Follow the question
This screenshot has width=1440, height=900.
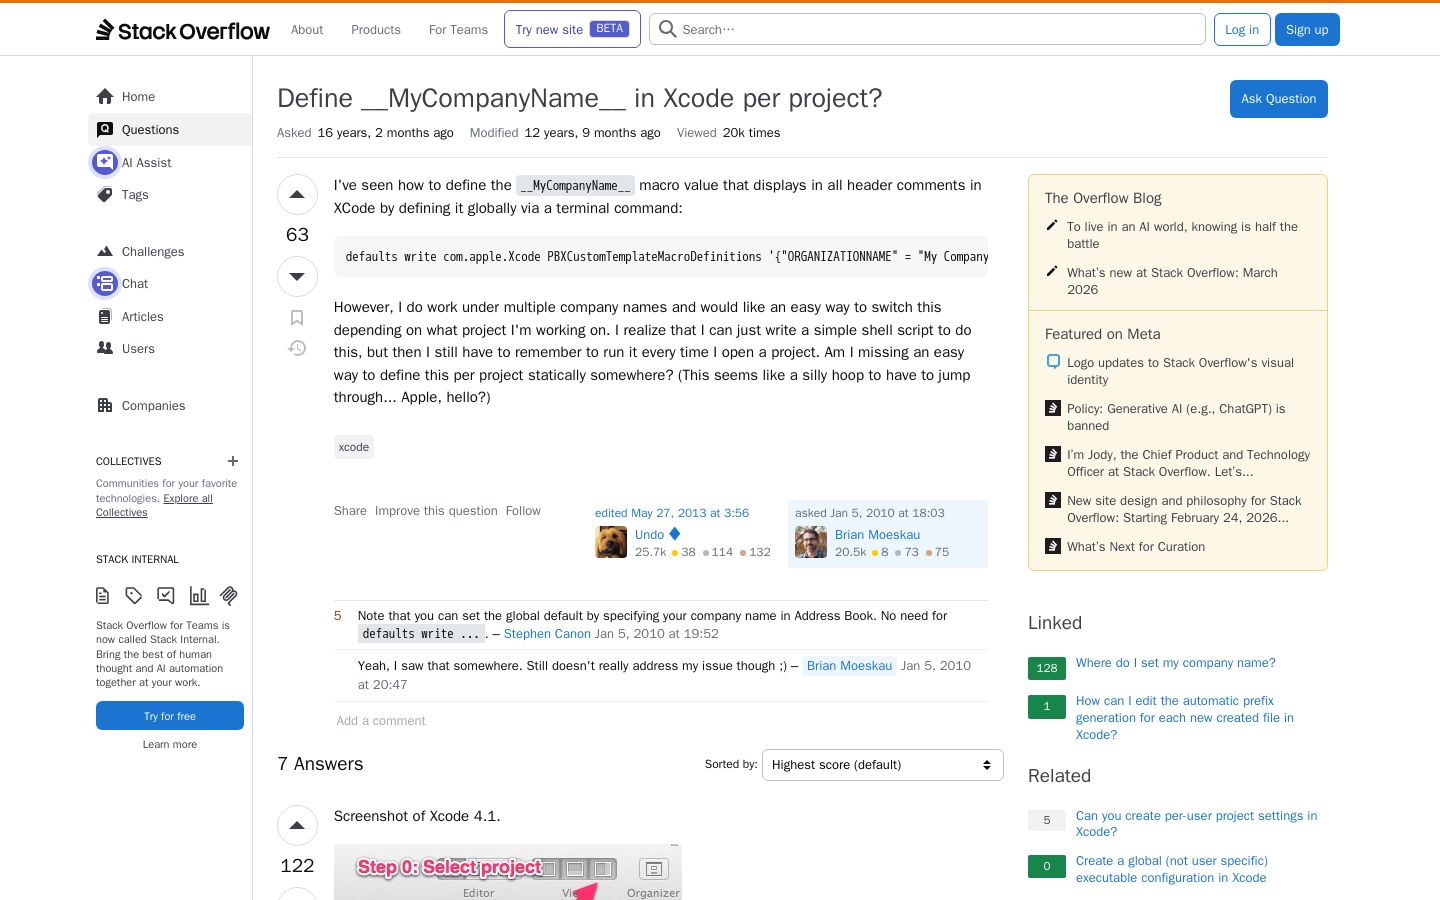tap(523, 511)
